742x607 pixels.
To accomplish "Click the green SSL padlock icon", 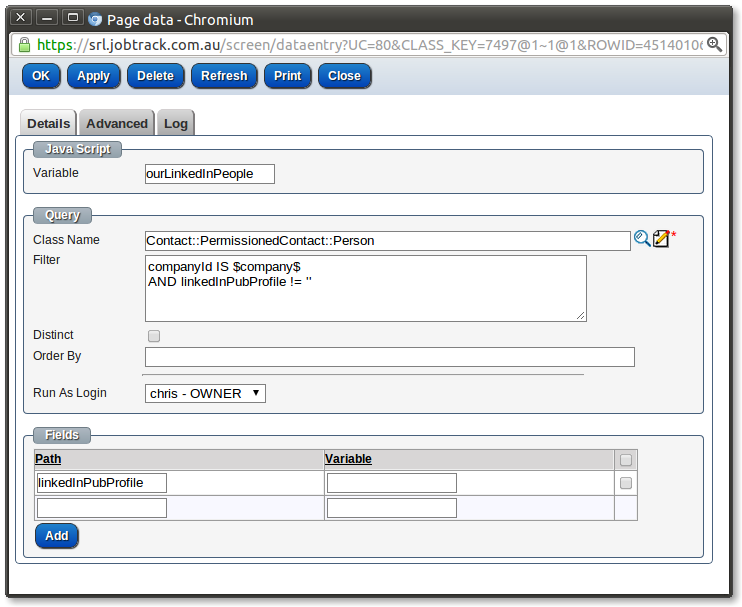I will (x=24, y=45).
